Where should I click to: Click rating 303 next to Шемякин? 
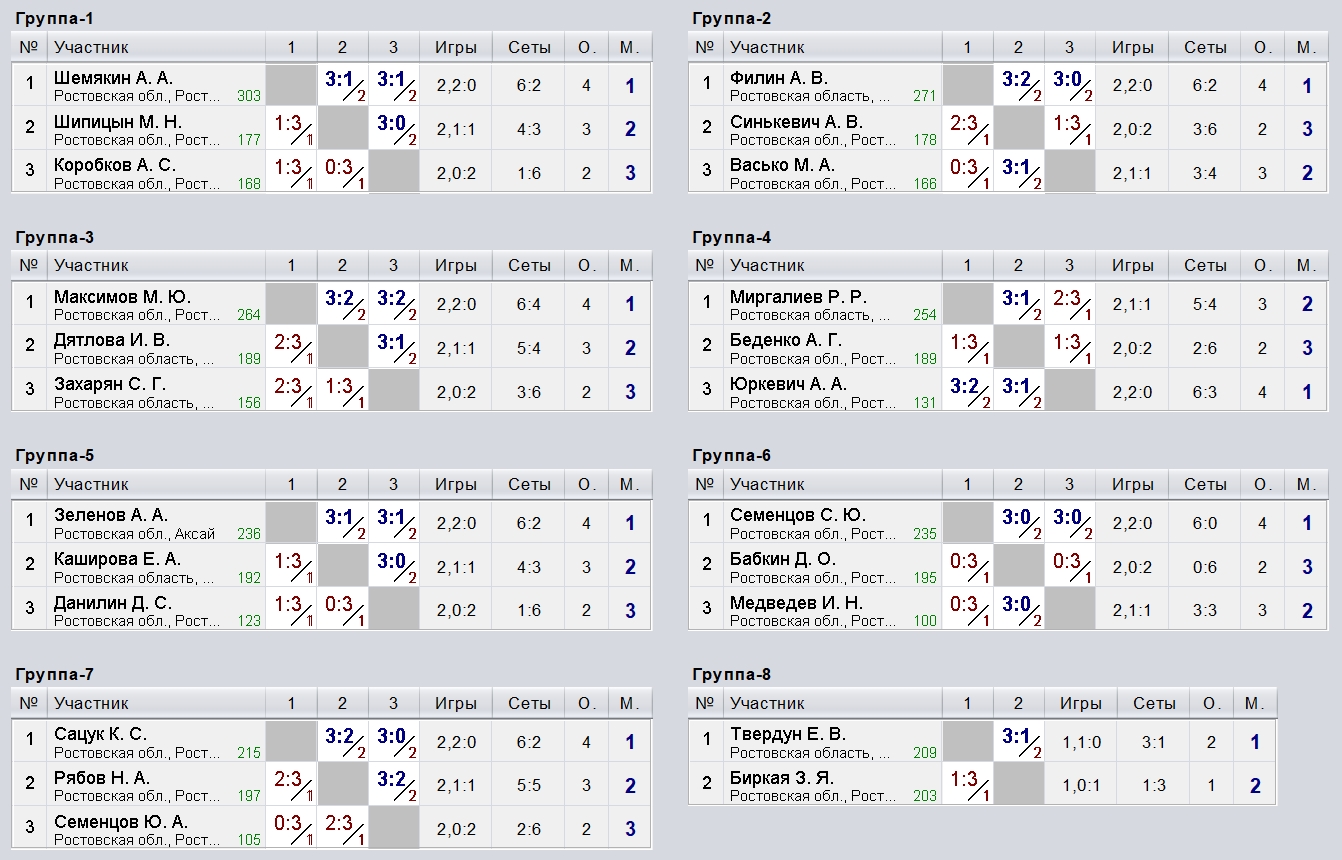pos(249,96)
